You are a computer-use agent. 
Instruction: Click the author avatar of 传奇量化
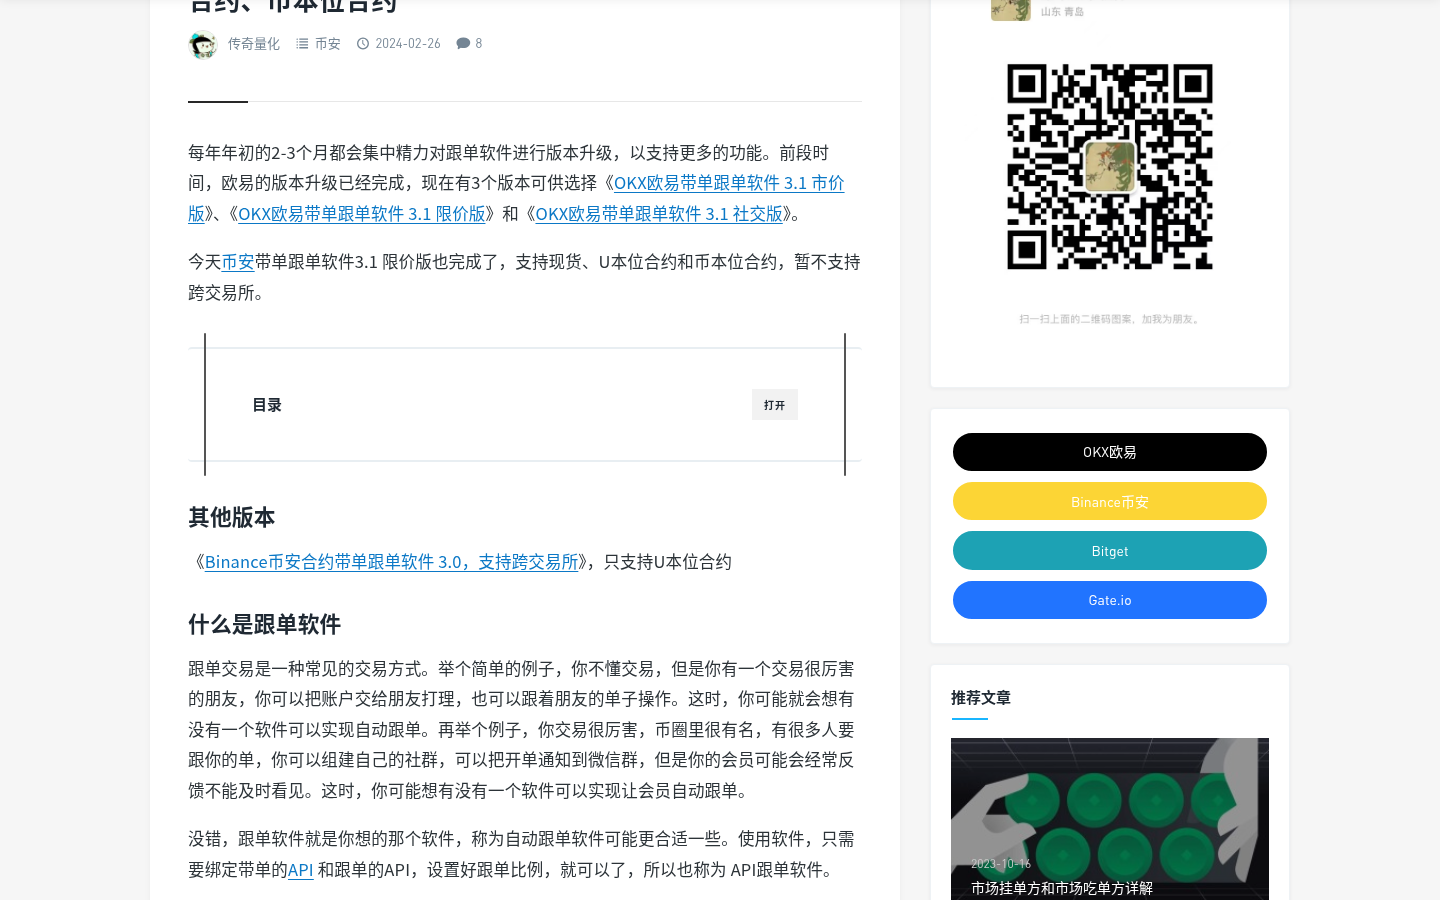pyautogui.click(x=203, y=45)
